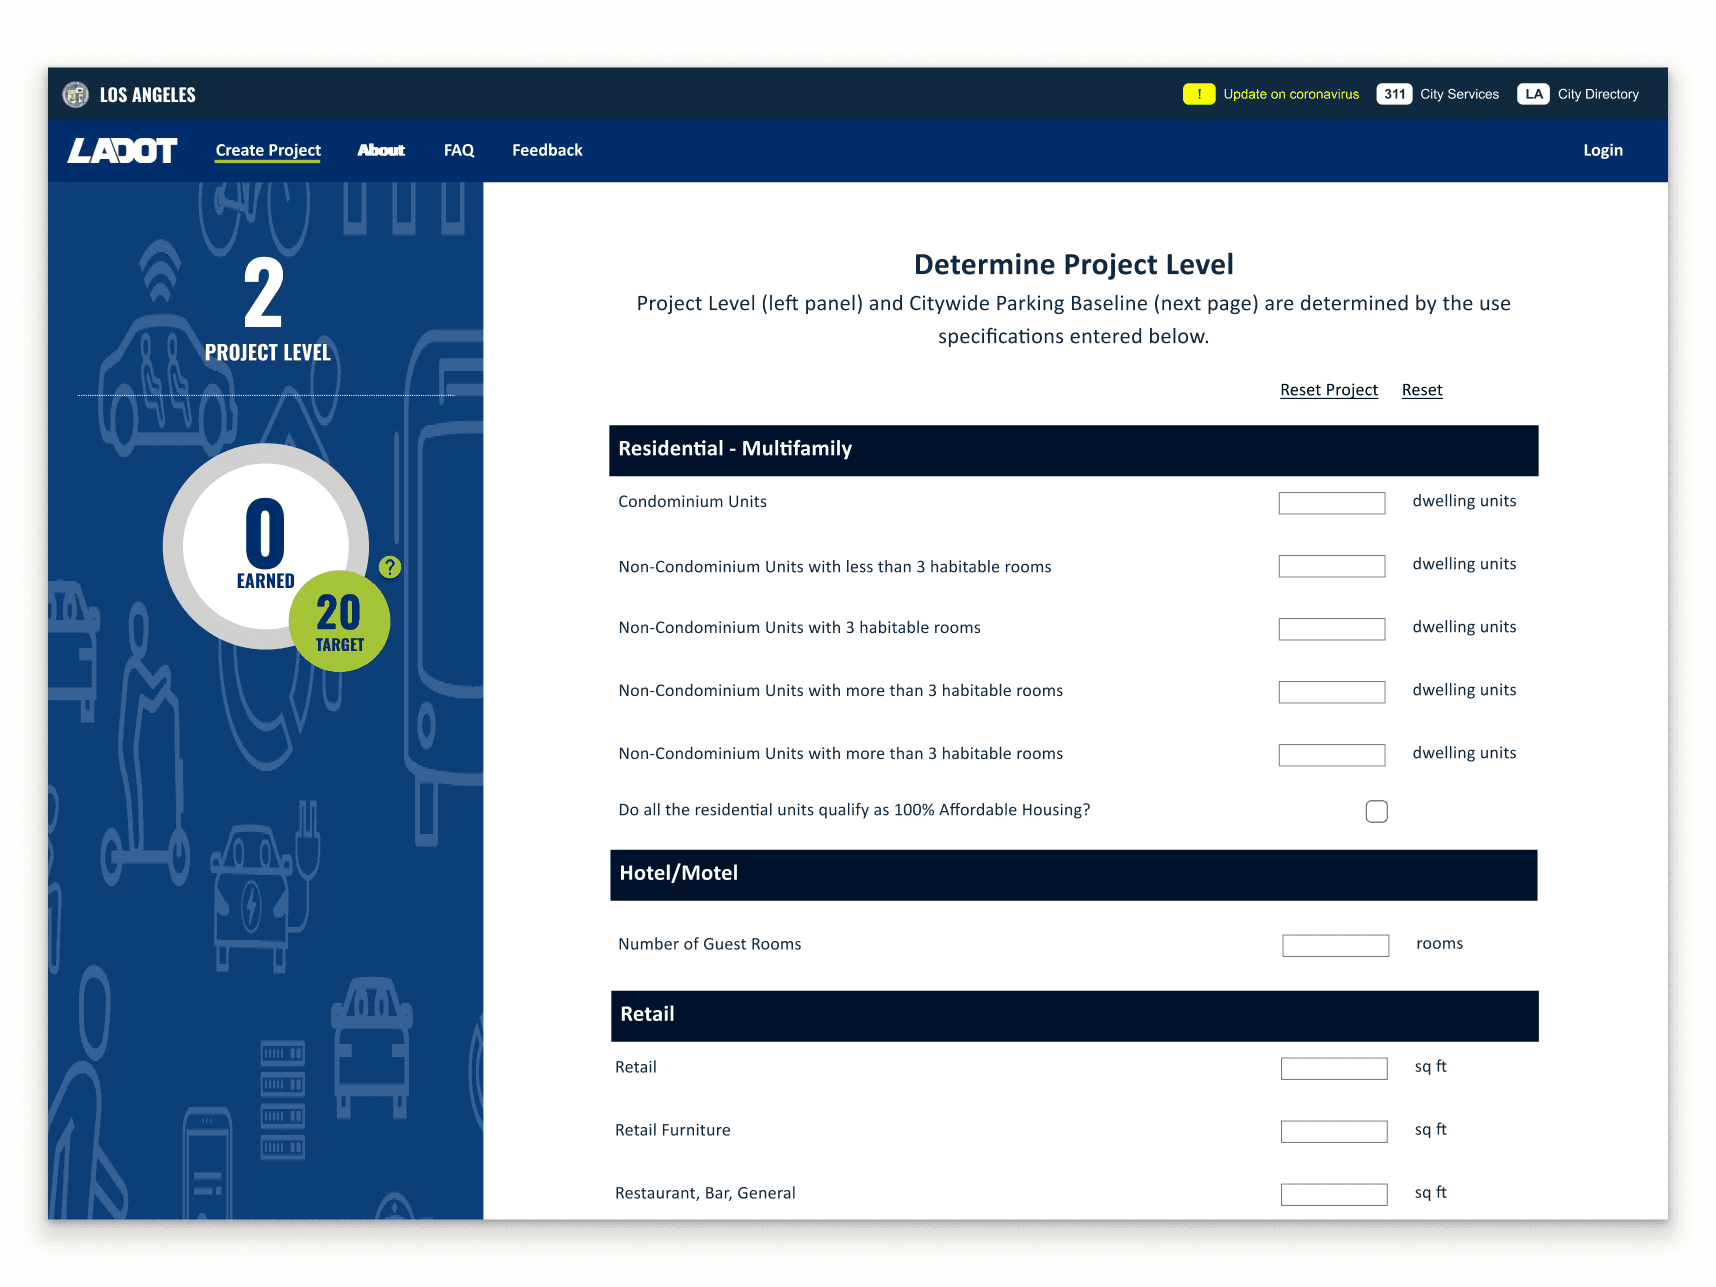Click the Determine Project Level heading
This screenshot has width=1716, height=1287.
pyautogui.click(x=1073, y=265)
